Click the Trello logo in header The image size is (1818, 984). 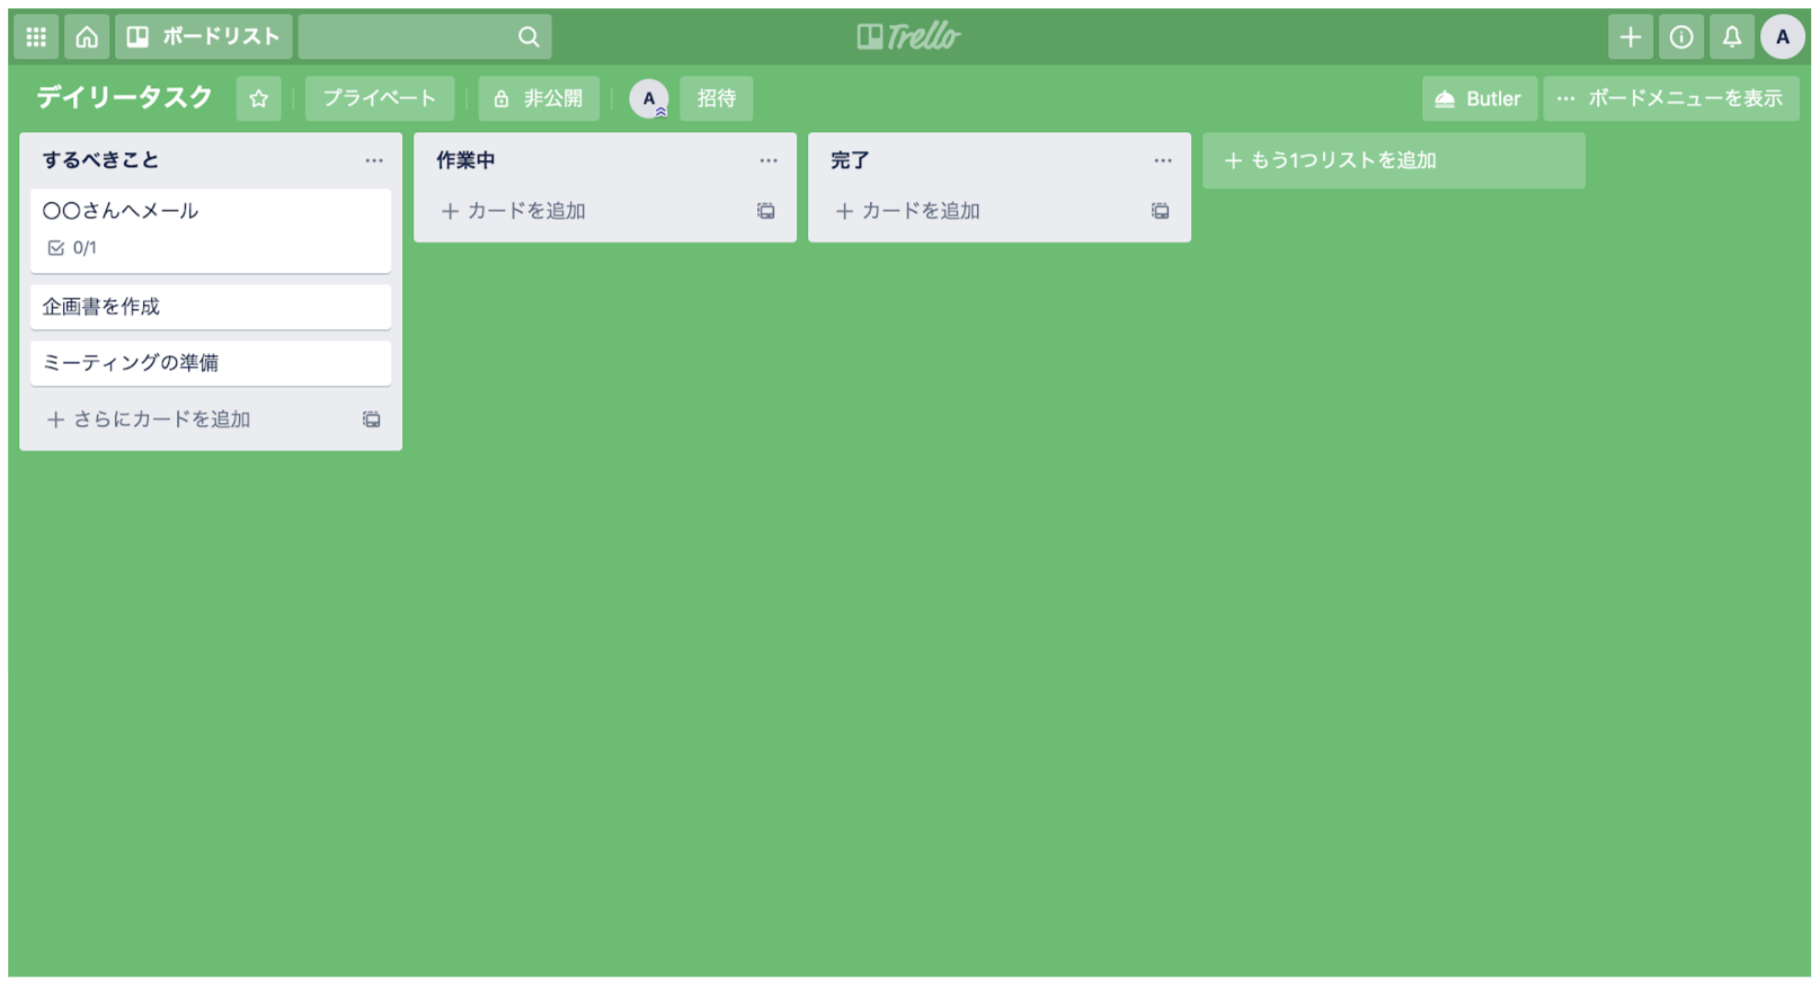point(908,37)
